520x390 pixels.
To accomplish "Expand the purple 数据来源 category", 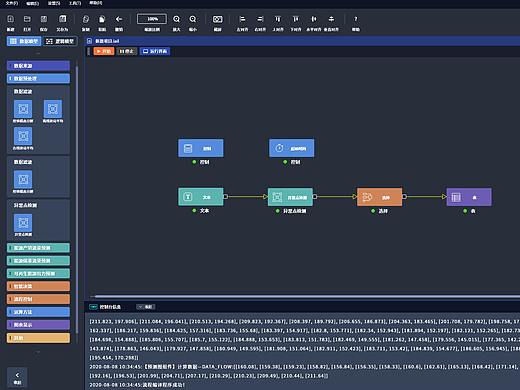I will pyautogui.click(x=38, y=66).
